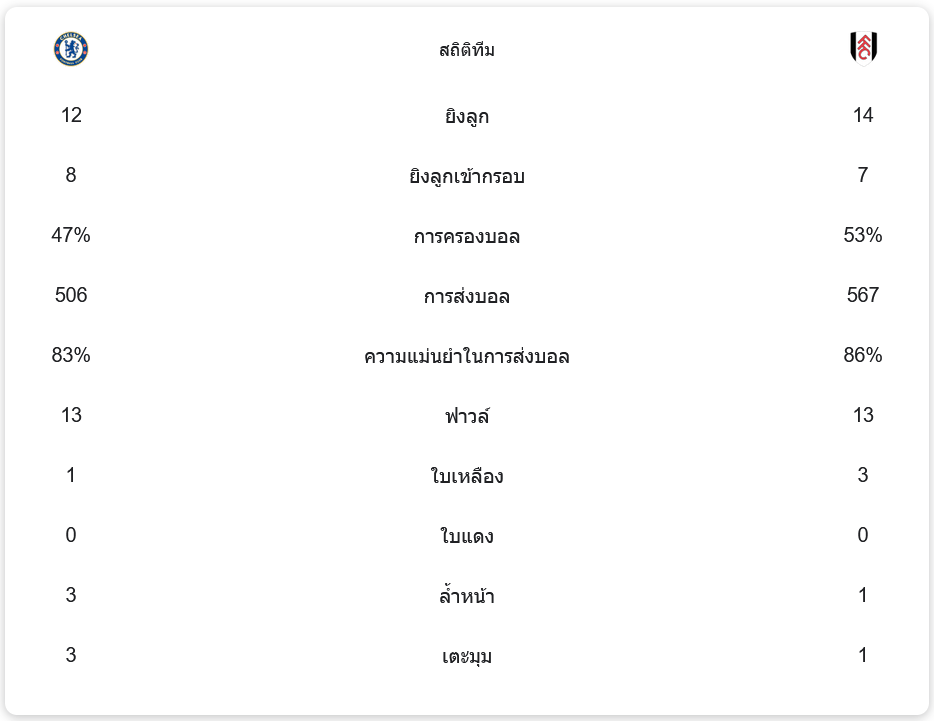Click Chelsea's 47% possession value
934x721 pixels.
pos(71,235)
